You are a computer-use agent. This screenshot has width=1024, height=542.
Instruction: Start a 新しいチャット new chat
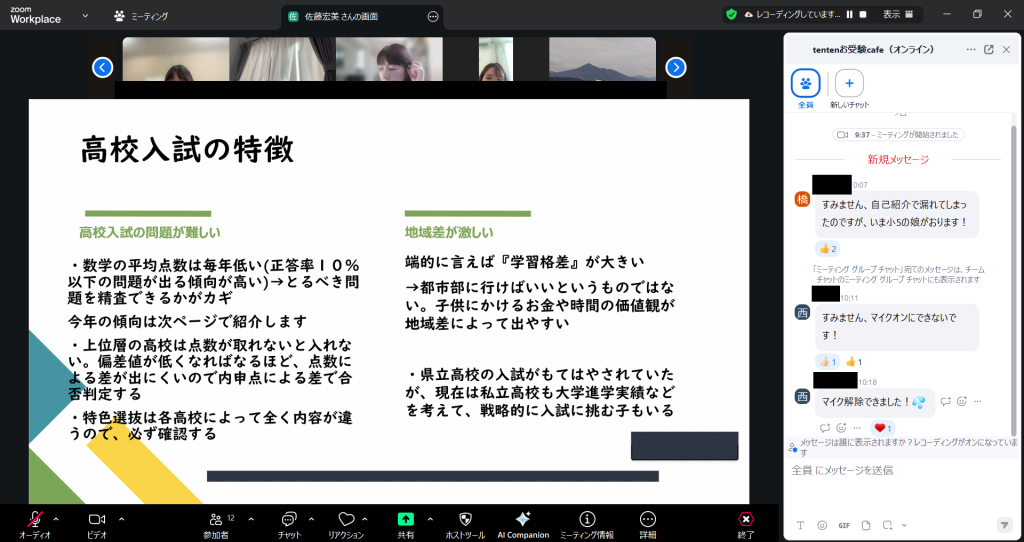(x=849, y=83)
